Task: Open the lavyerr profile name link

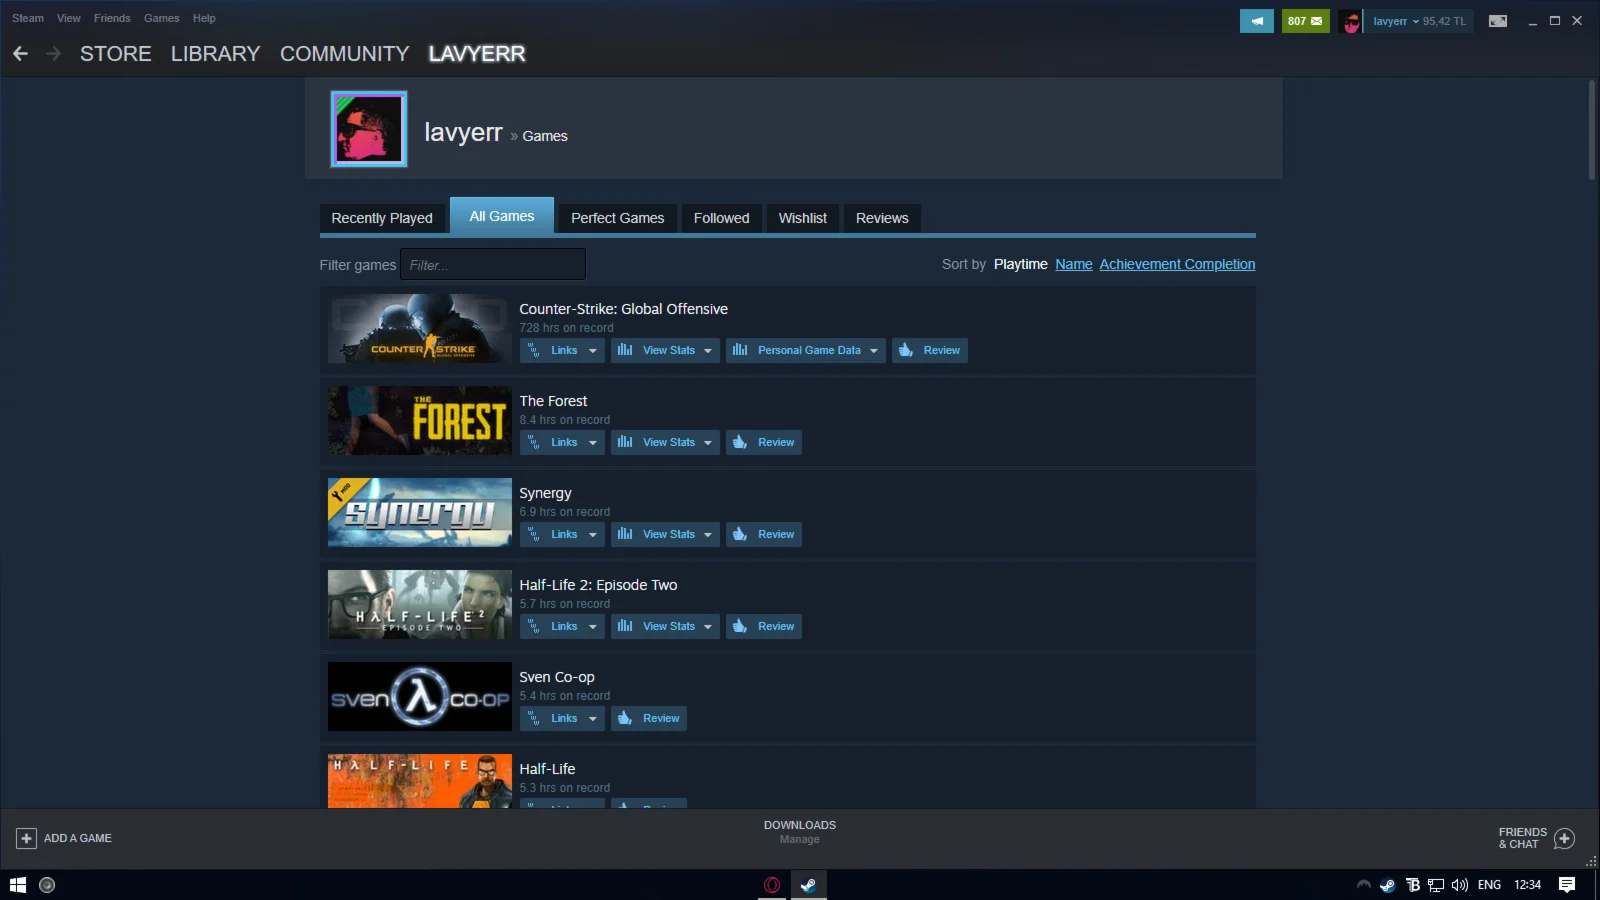Action: [463, 132]
